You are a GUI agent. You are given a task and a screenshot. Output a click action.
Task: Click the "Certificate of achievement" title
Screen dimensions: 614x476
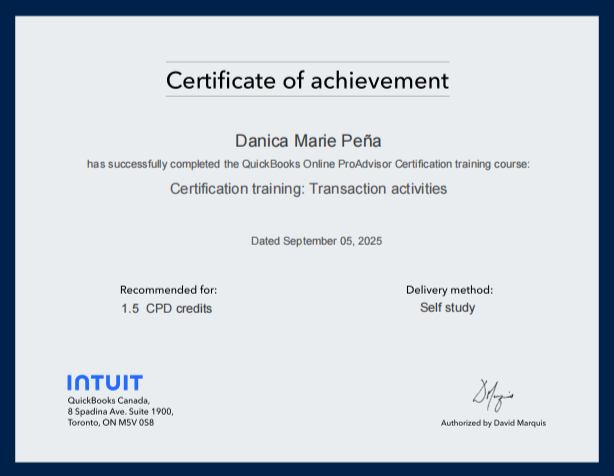(x=307, y=80)
